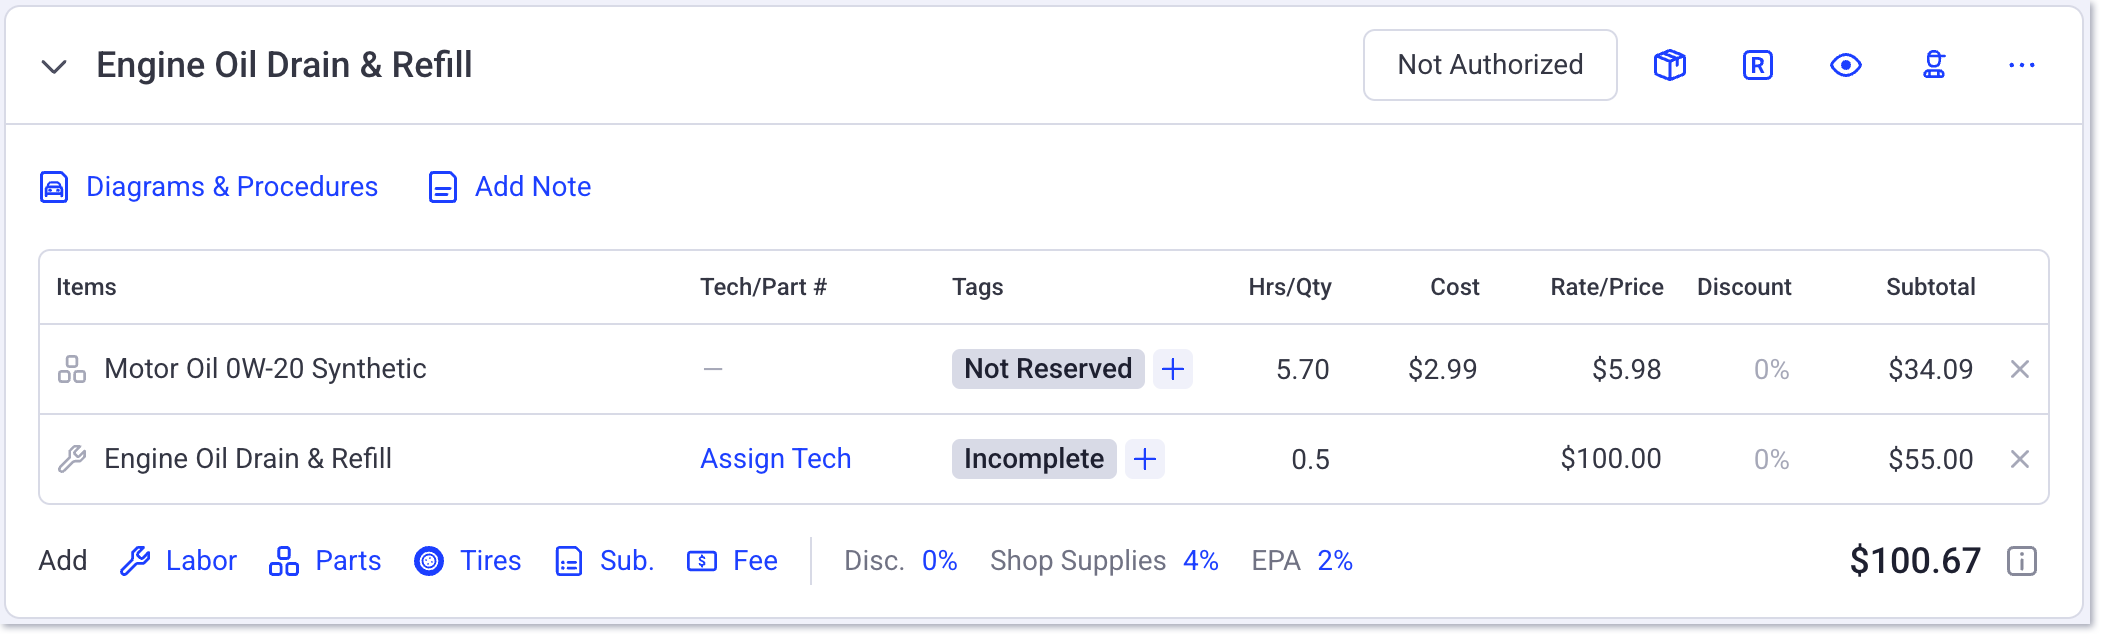Image resolution: width=2110 pixels, height=644 pixels.
Task: Toggle the eye visibility icon
Action: pyautogui.click(x=1846, y=65)
